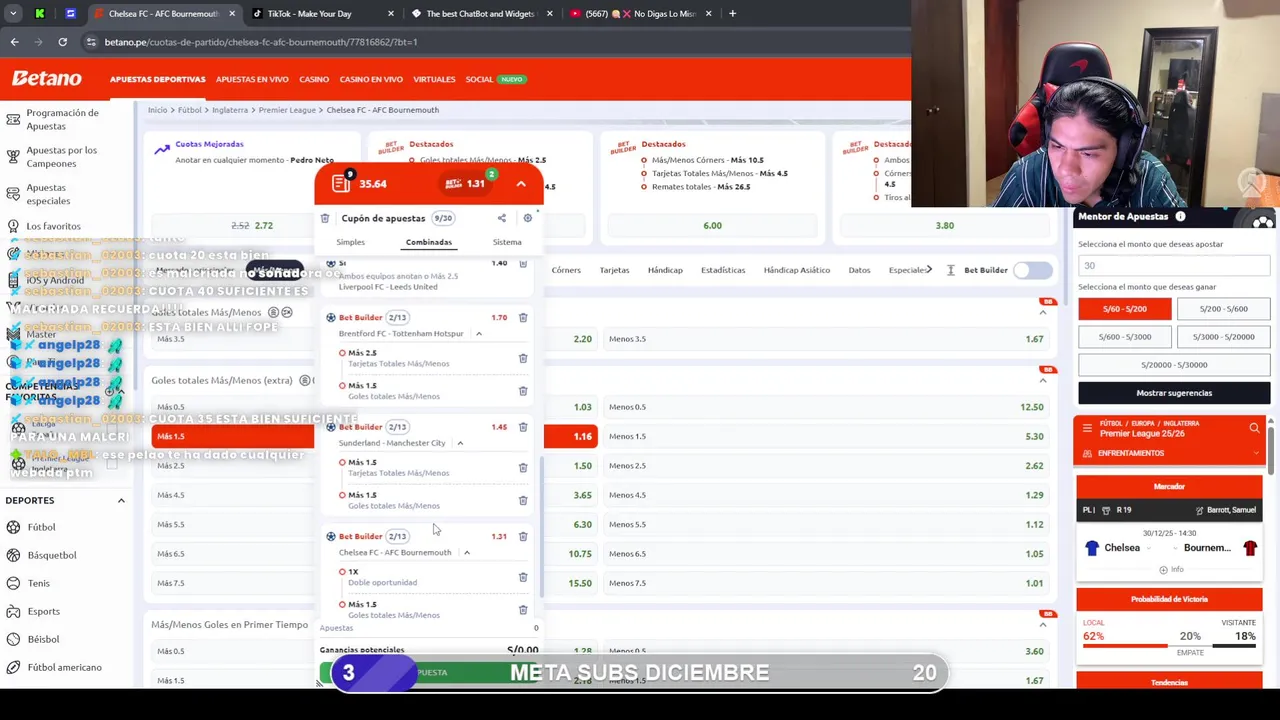Search in the Premier League stats widget
Screen dimensions: 1280x720
click(x=1254, y=428)
